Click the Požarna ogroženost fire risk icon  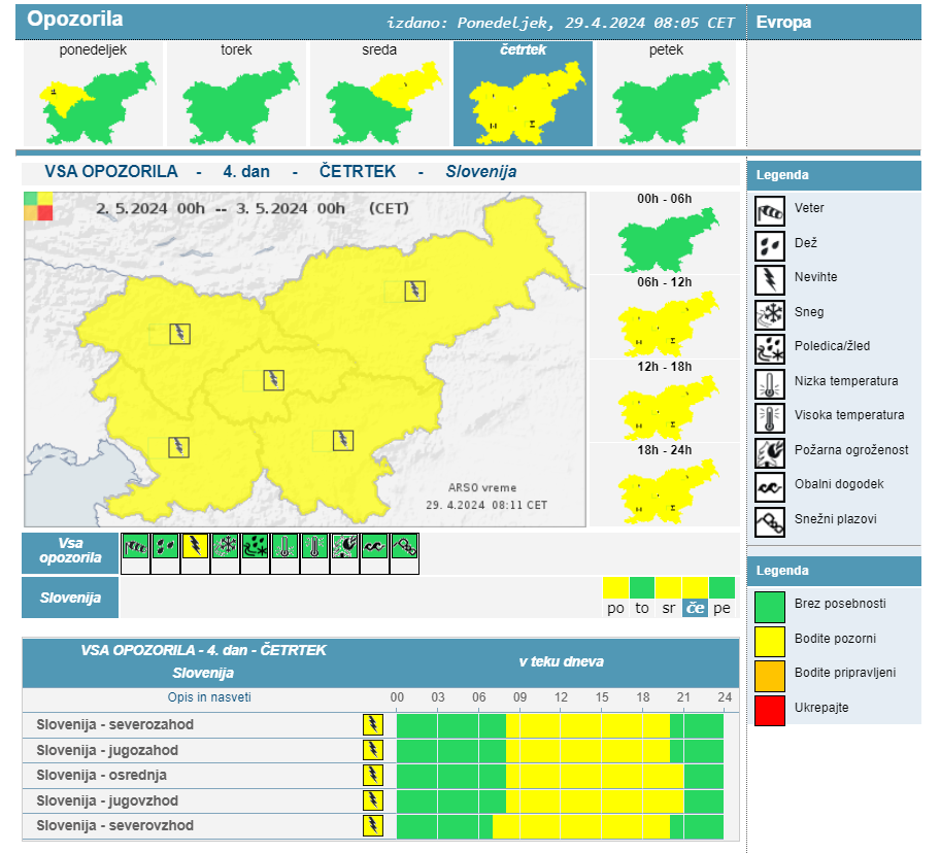769,451
